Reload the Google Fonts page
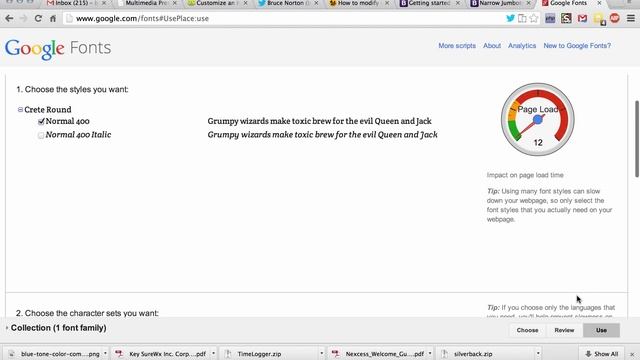 point(38,18)
